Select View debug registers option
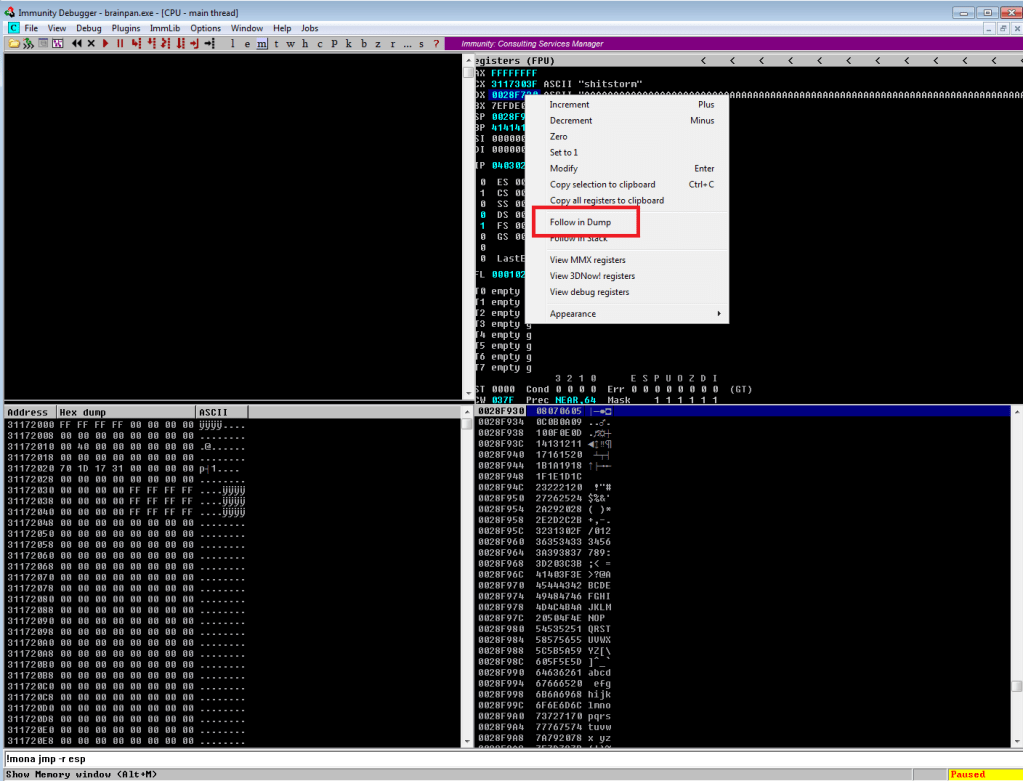Image resolution: width=1023 pixels, height=781 pixels. (x=589, y=292)
